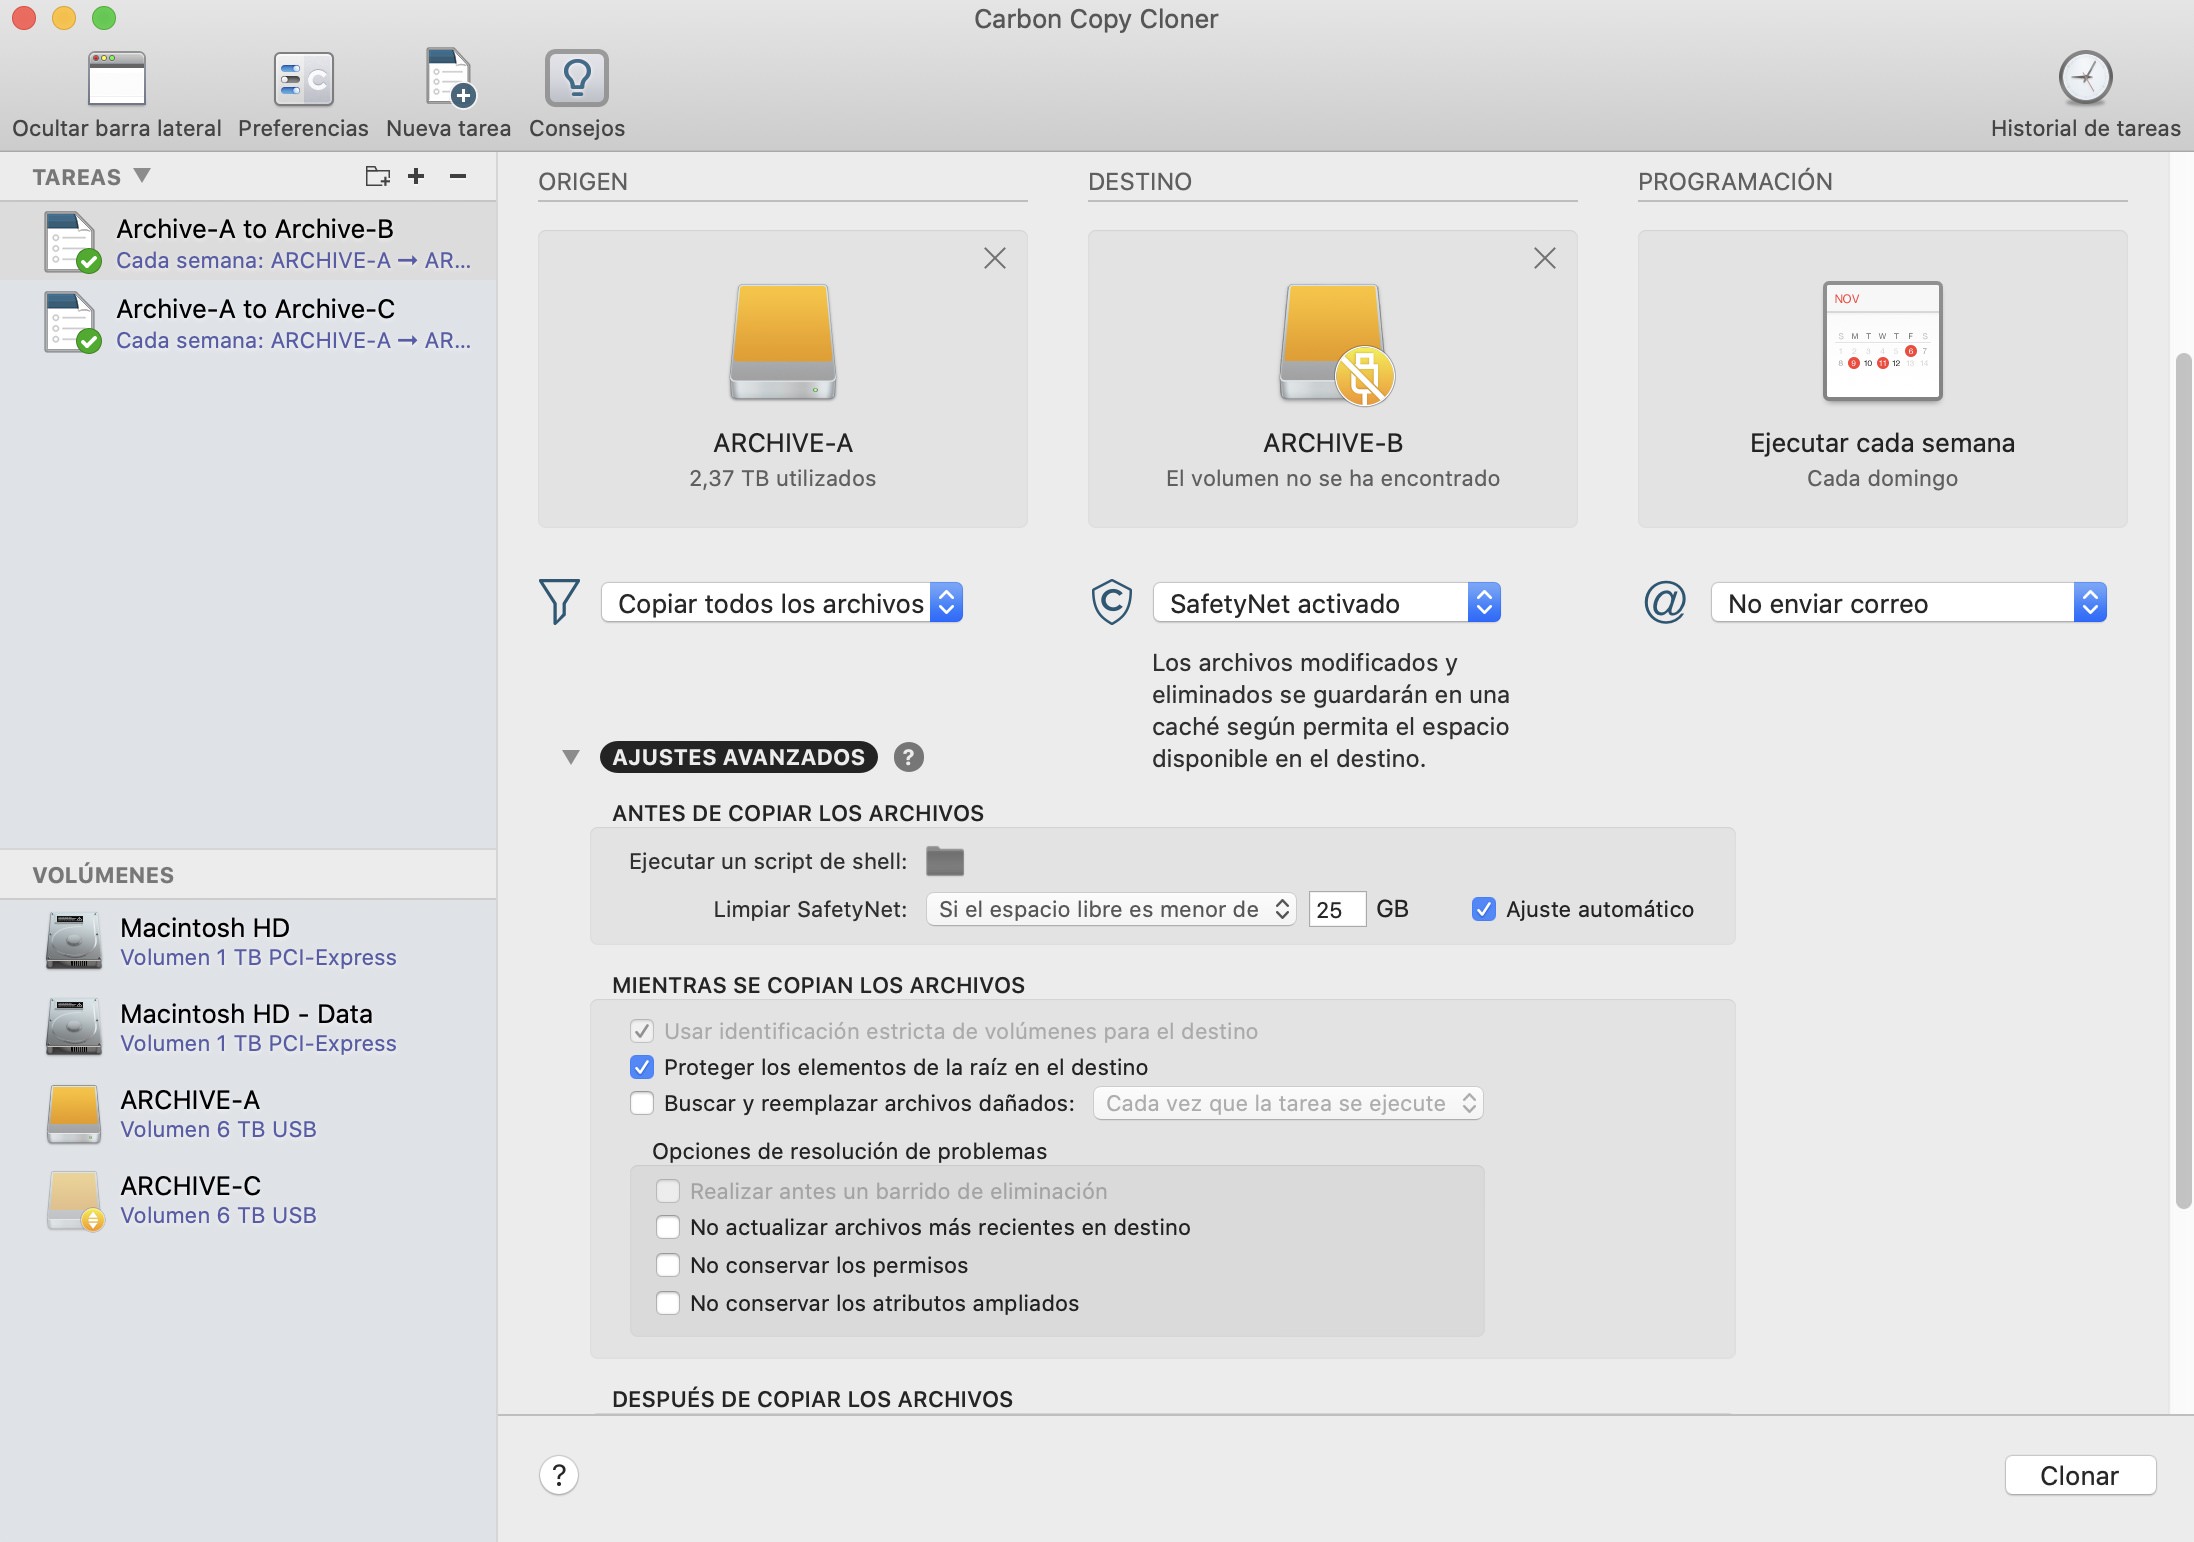The width and height of the screenshot is (2194, 1542).
Task: Toggle Proteger los elementos de la raíz
Action: pyautogui.click(x=642, y=1067)
